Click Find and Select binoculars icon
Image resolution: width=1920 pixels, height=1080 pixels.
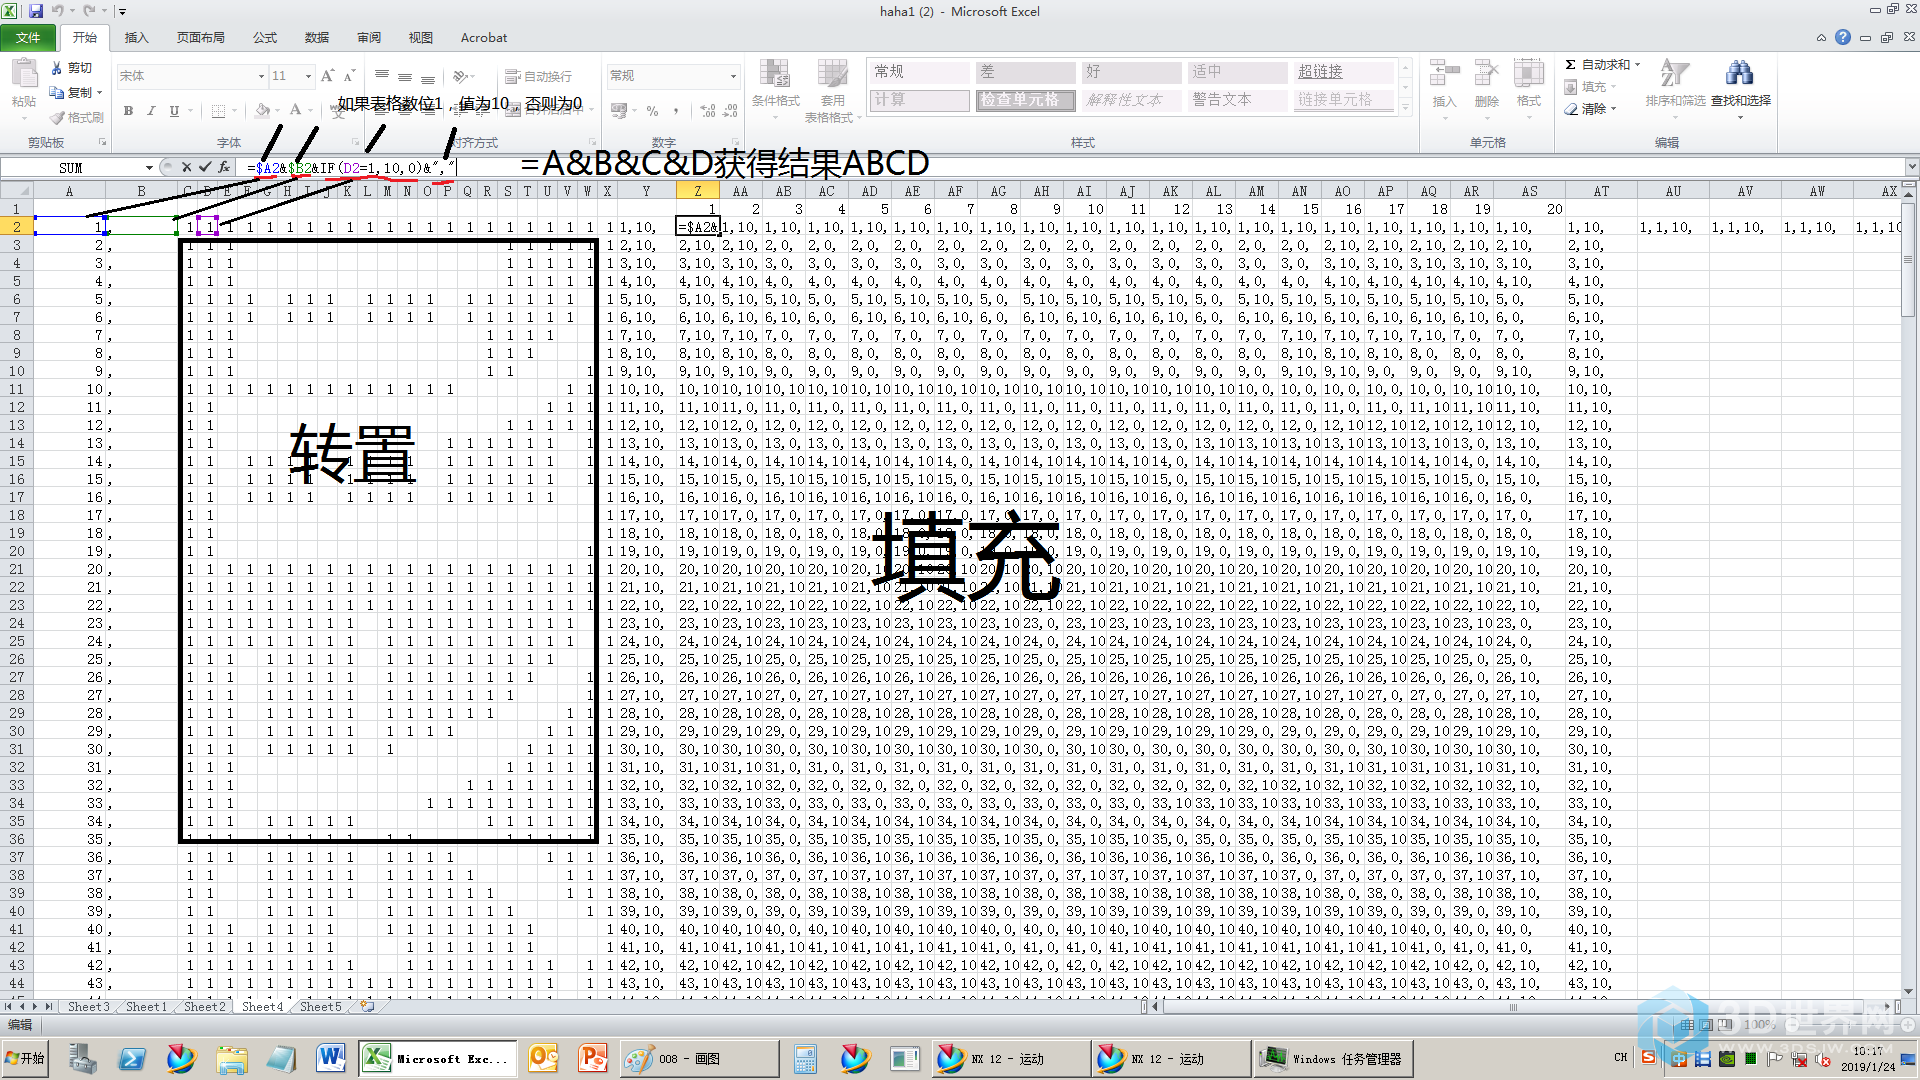(1740, 73)
